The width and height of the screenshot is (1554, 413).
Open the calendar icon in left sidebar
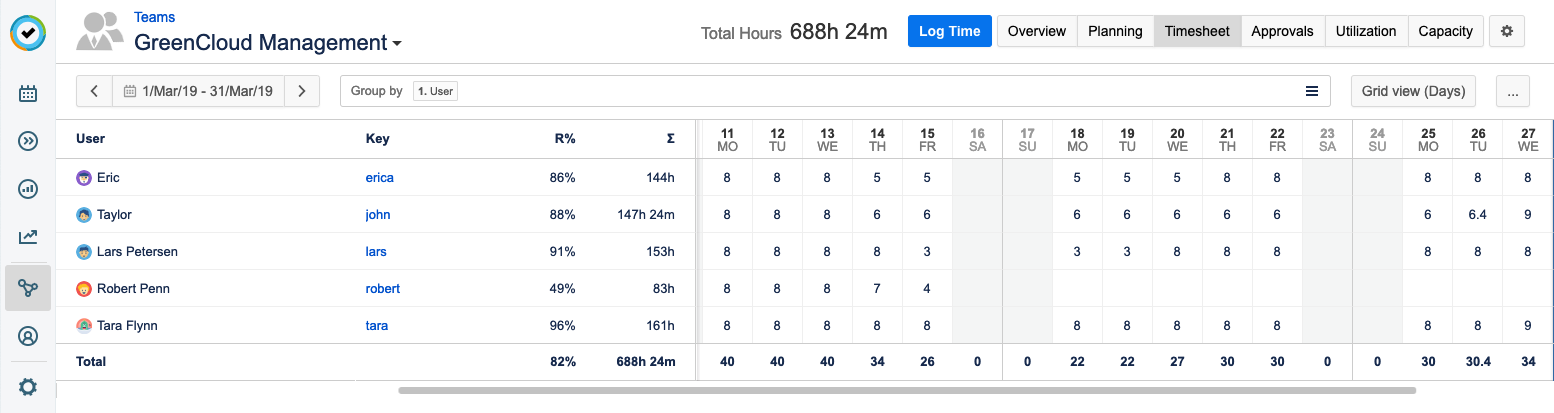[x=28, y=94]
